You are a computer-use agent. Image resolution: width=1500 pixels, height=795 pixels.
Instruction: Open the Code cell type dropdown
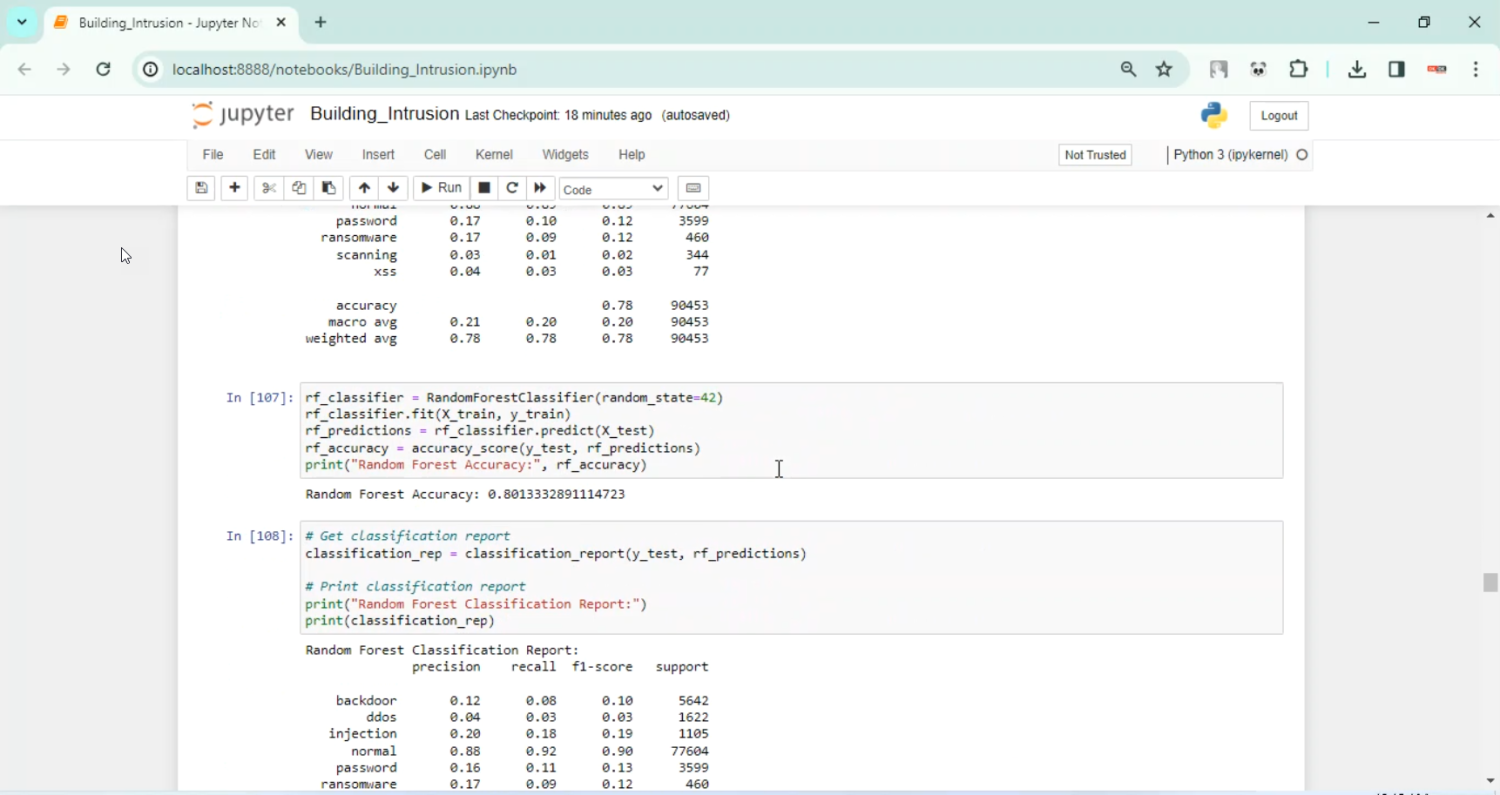point(613,189)
